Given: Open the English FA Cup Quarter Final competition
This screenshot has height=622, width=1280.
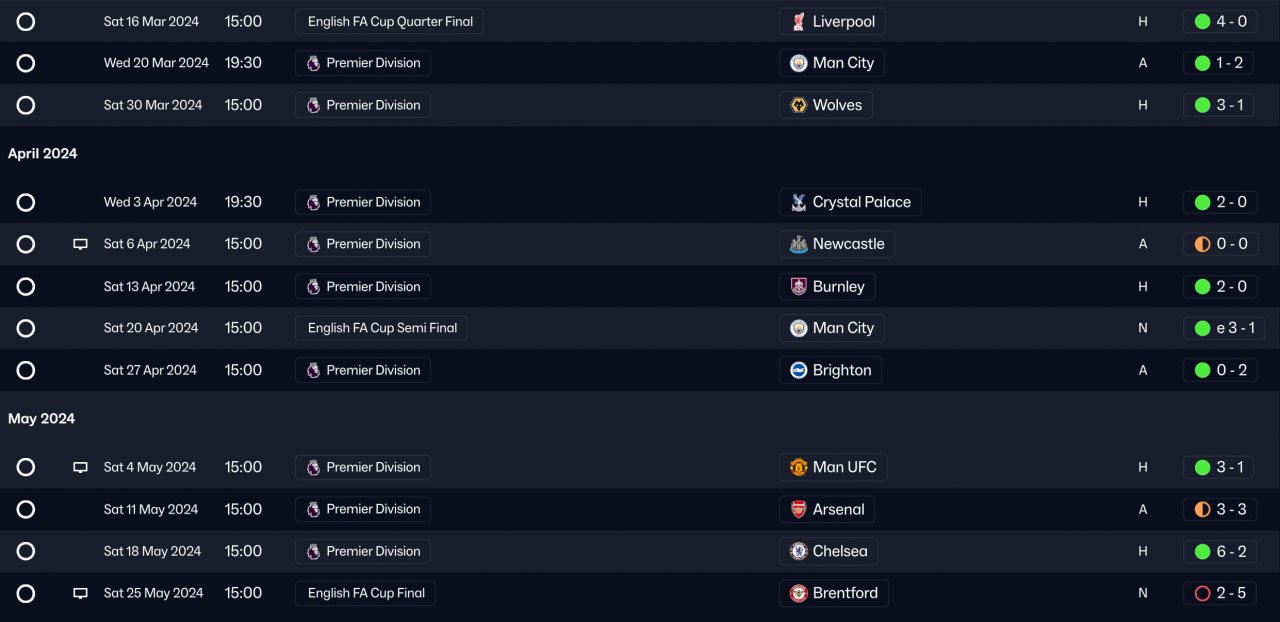Looking at the screenshot, I should click(x=389, y=22).
